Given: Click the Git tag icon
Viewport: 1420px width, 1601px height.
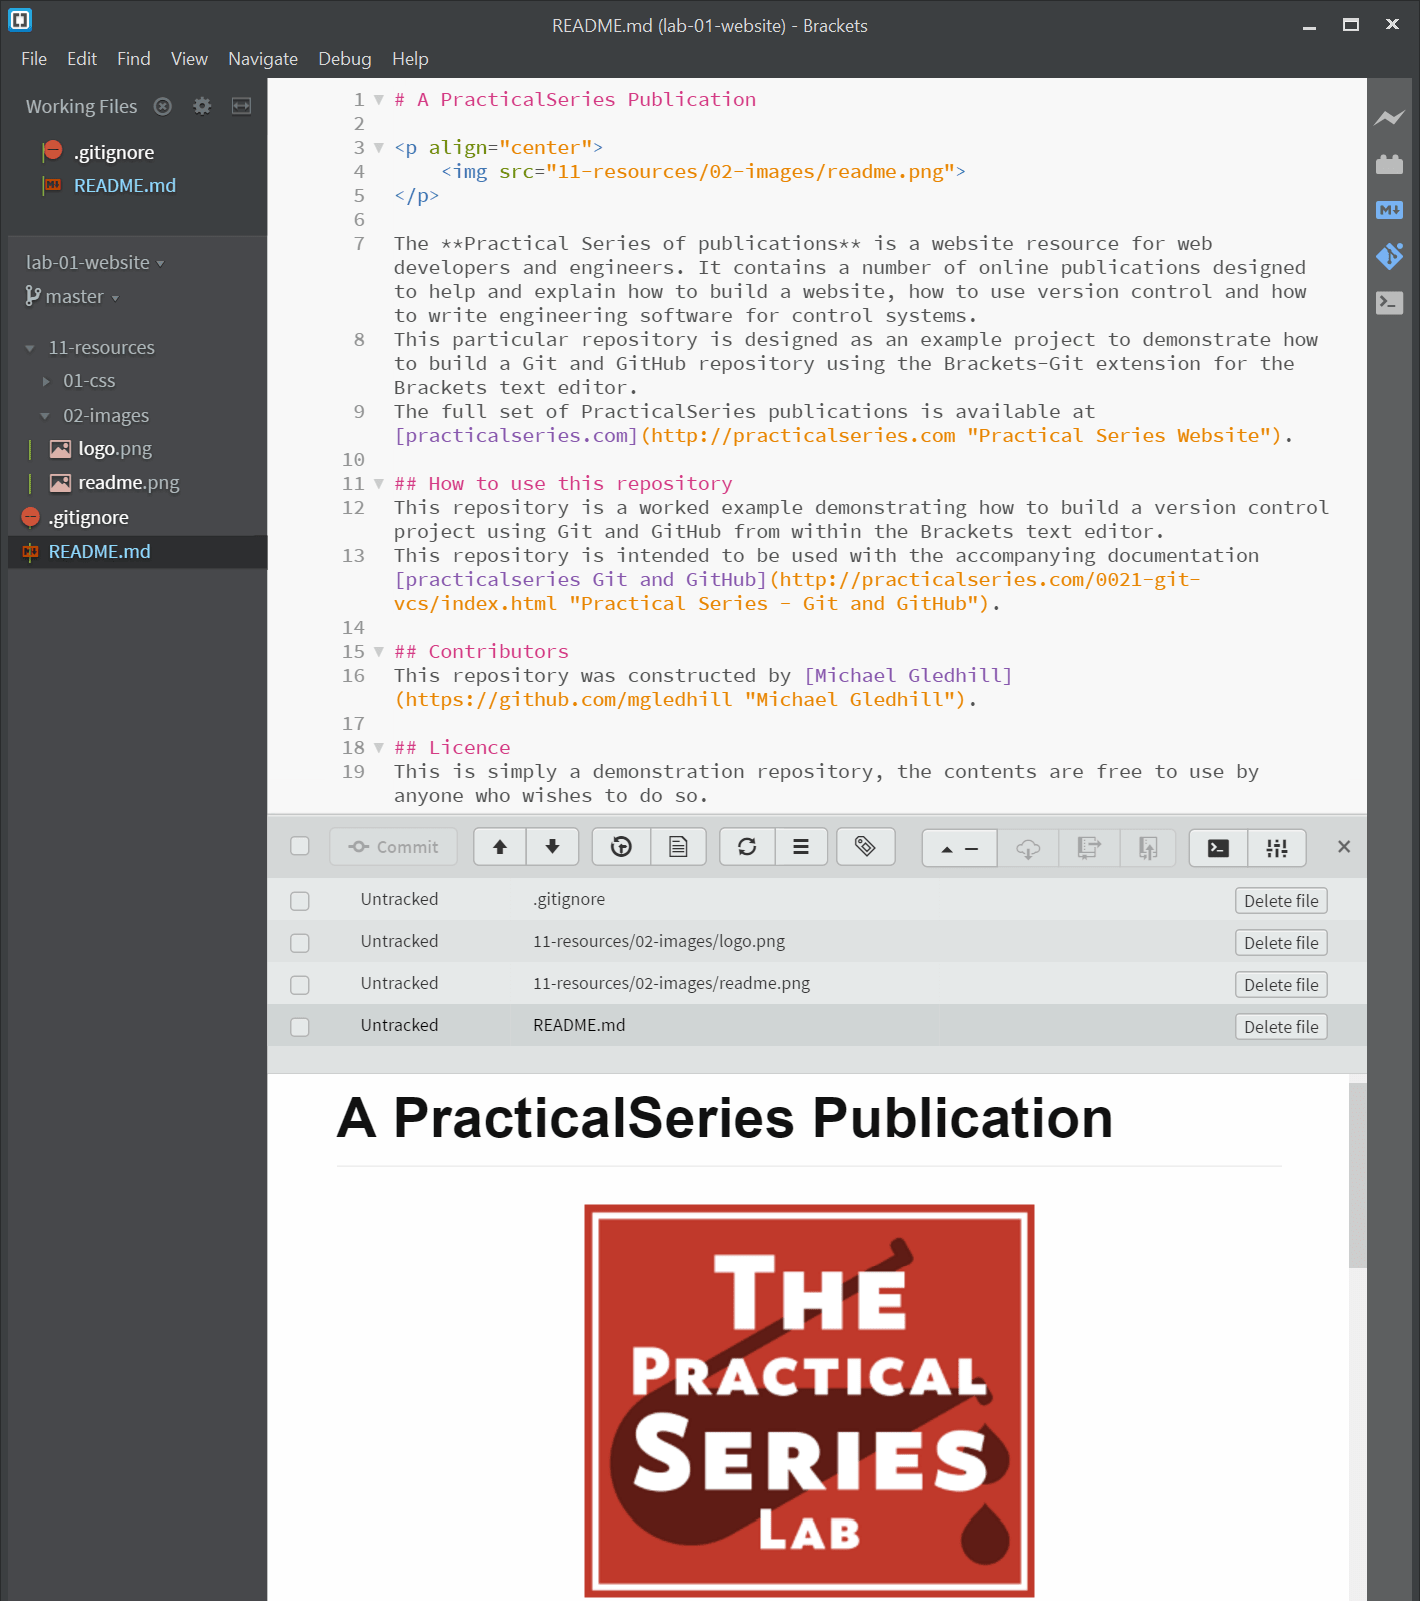Looking at the screenshot, I should [865, 847].
